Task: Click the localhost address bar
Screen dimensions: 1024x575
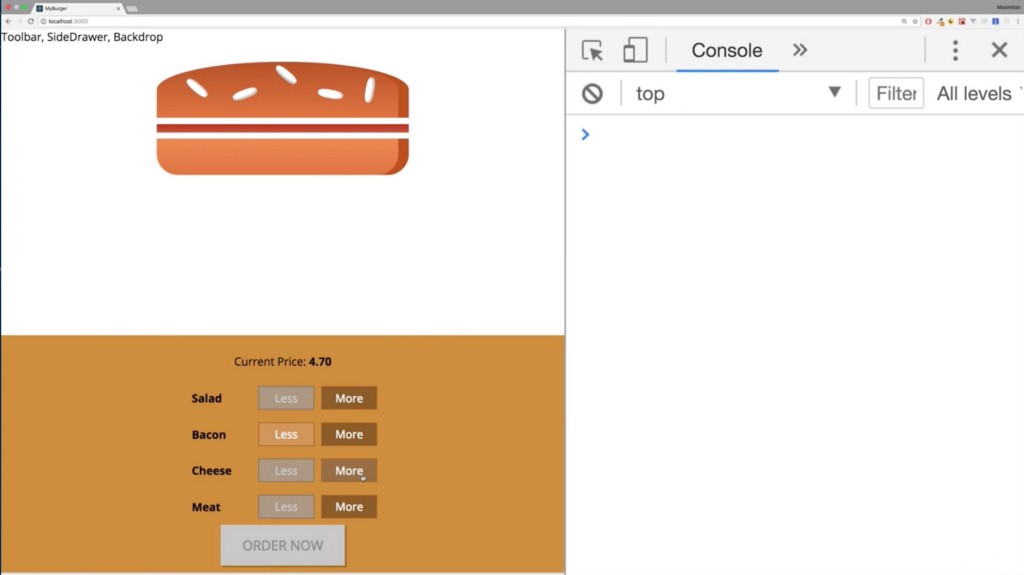Action: [457, 21]
